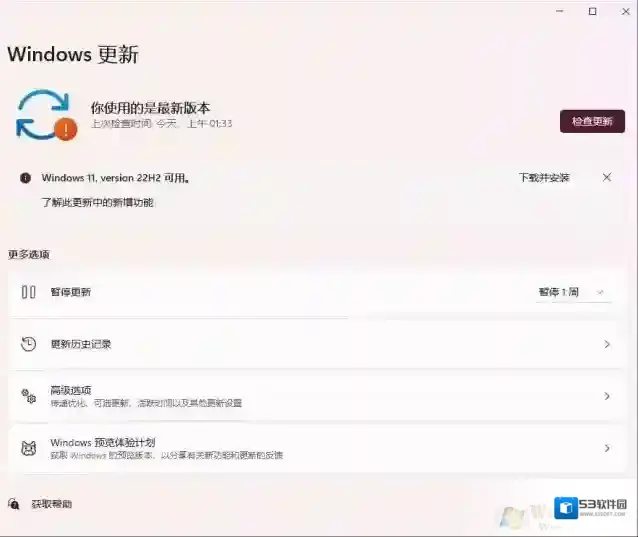Open Windows 预览体验计划 chevron arrow
638x537 pixels.
click(607, 448)
